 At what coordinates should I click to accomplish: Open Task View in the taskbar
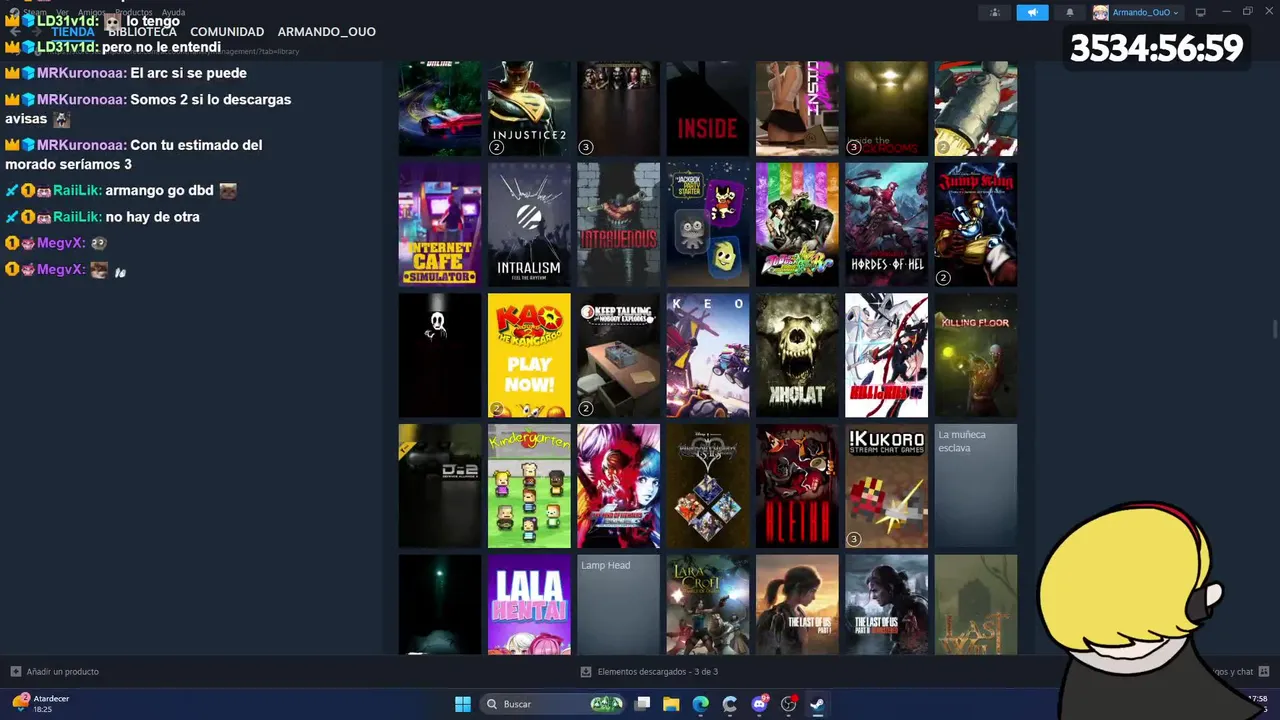coord(643,704)
